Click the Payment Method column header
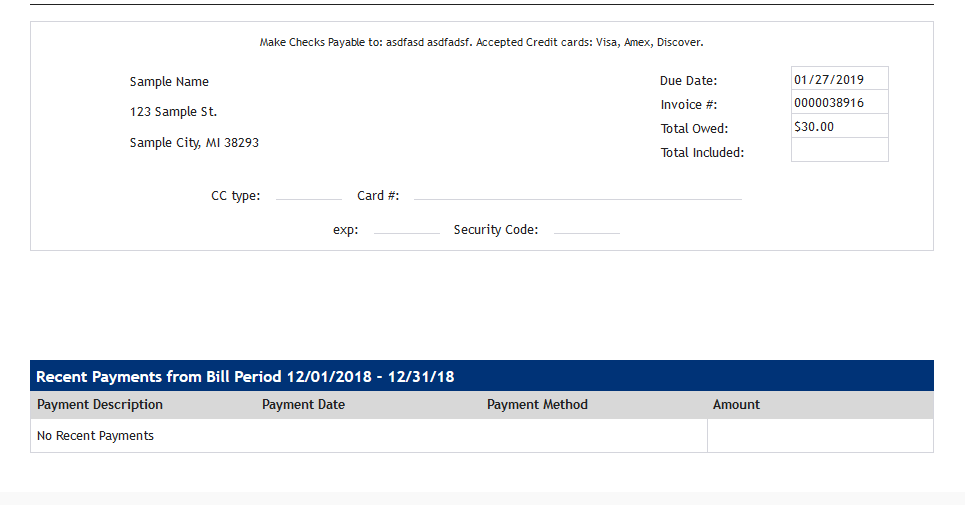The height and width of the screenshot is (505, 965). click(x=537, y=405)
